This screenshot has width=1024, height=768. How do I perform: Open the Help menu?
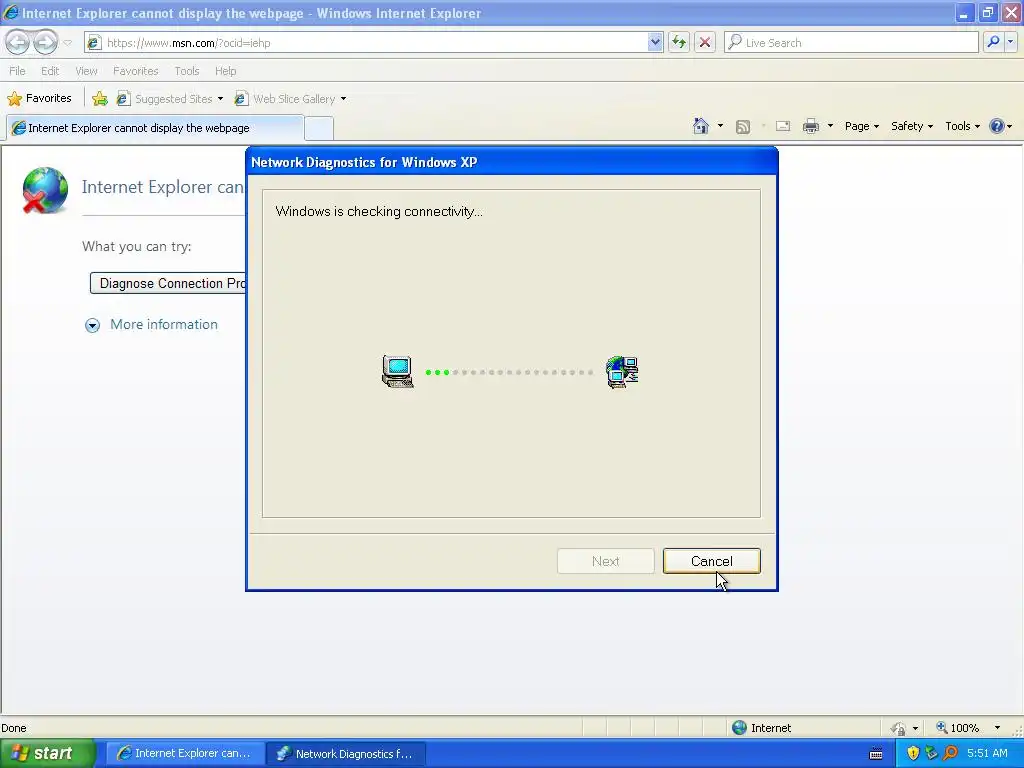point(225,71)
